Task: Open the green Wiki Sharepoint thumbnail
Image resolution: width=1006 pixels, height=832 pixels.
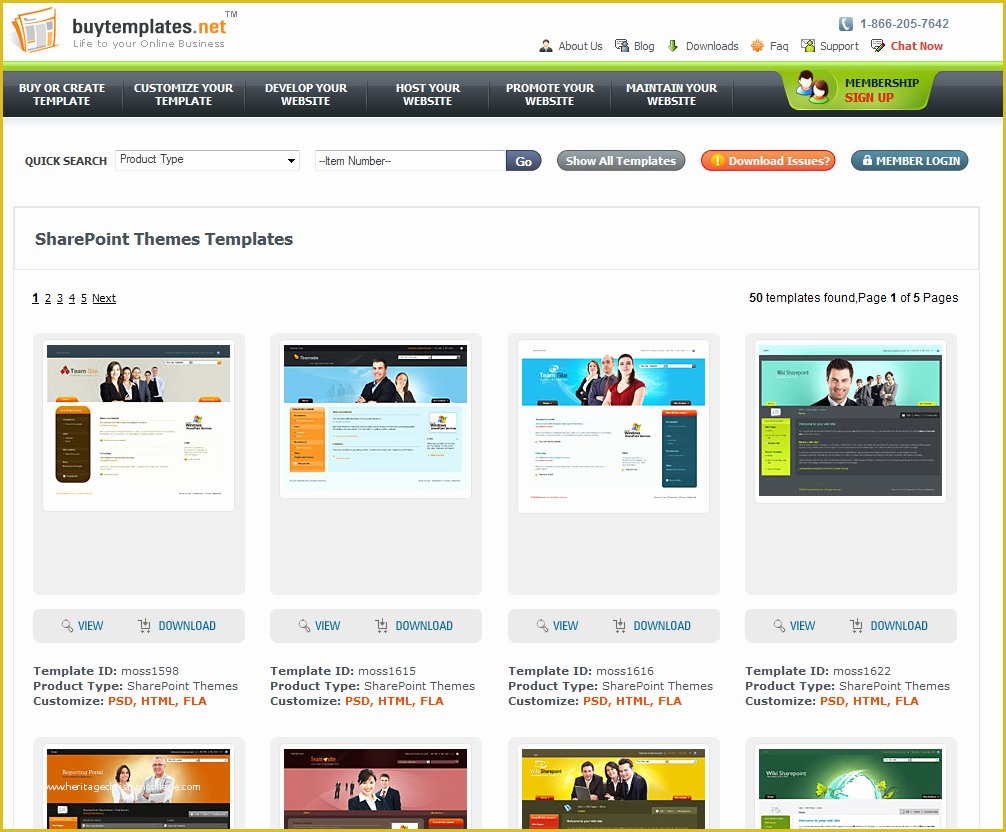Action: [850, 788]
